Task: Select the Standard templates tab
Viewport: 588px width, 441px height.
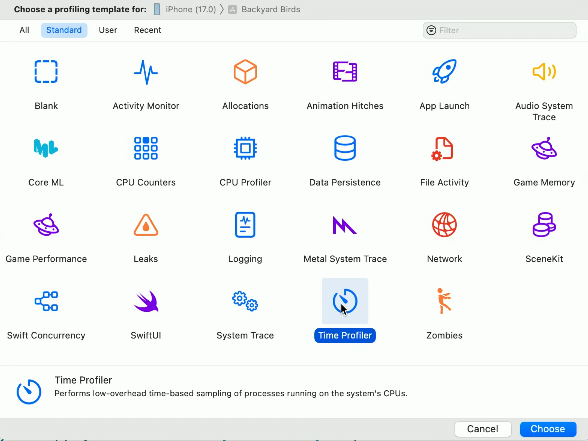Action: (64, 30)
